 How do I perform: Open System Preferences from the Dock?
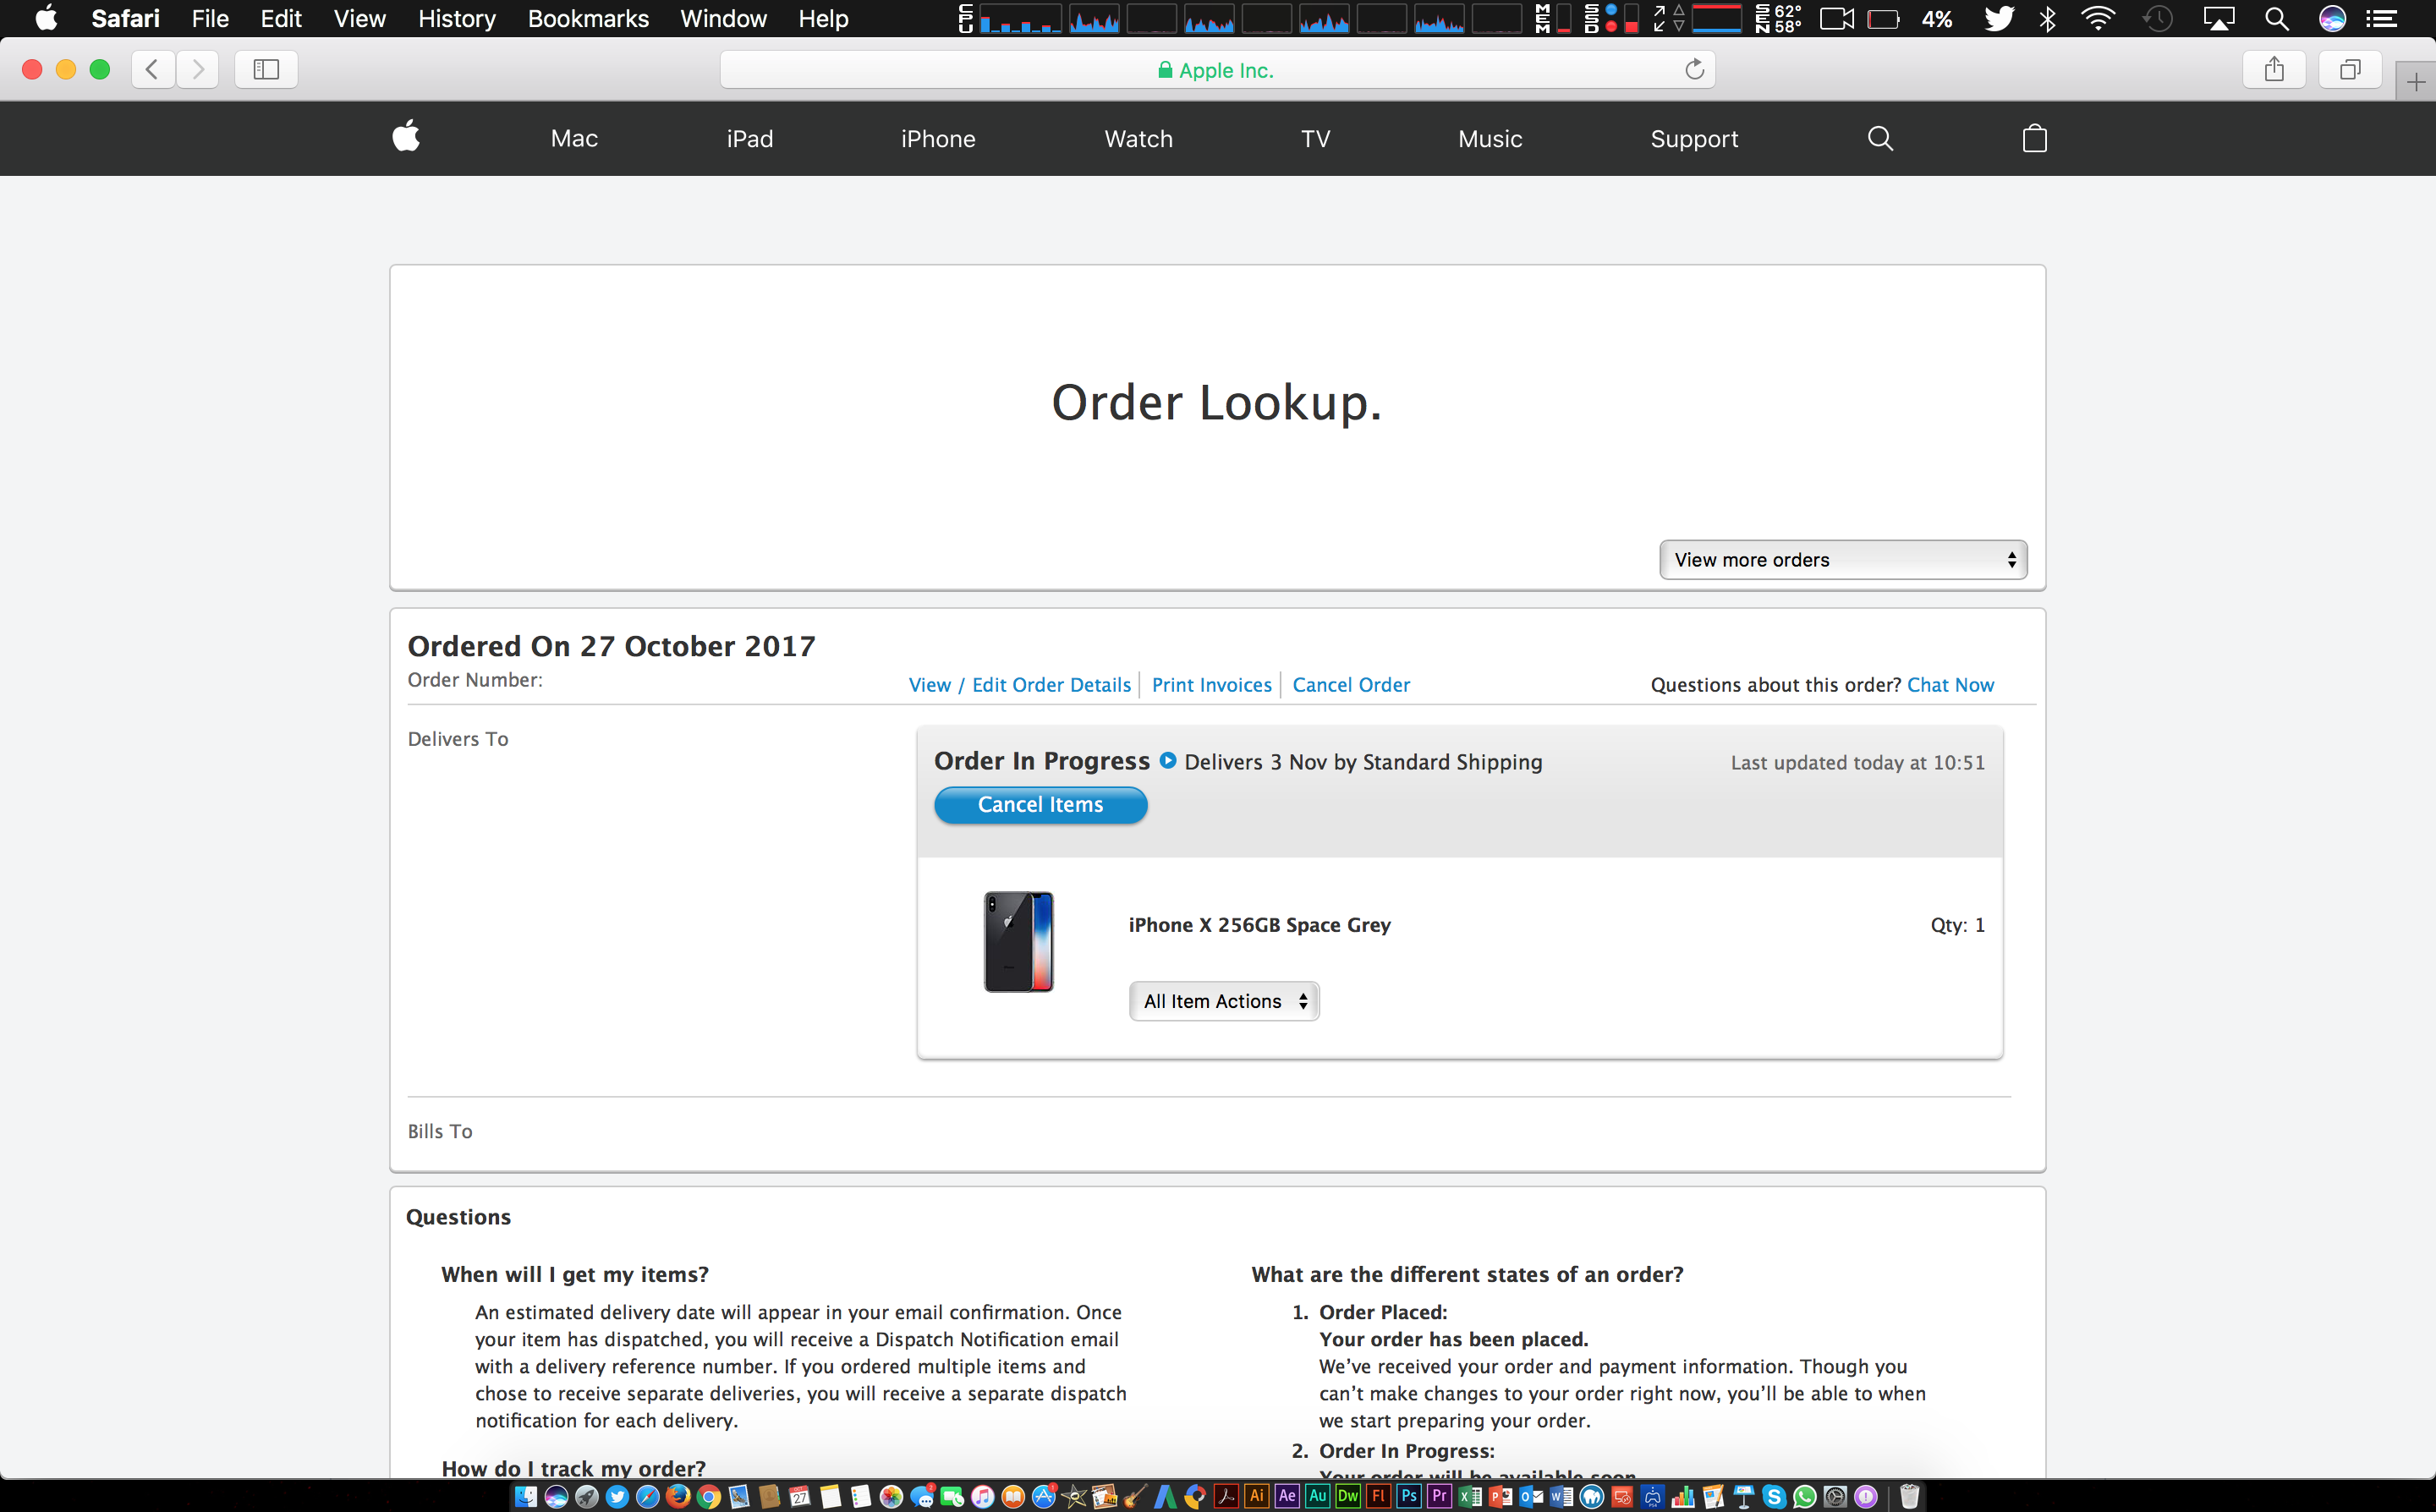coord(1835,1496)
